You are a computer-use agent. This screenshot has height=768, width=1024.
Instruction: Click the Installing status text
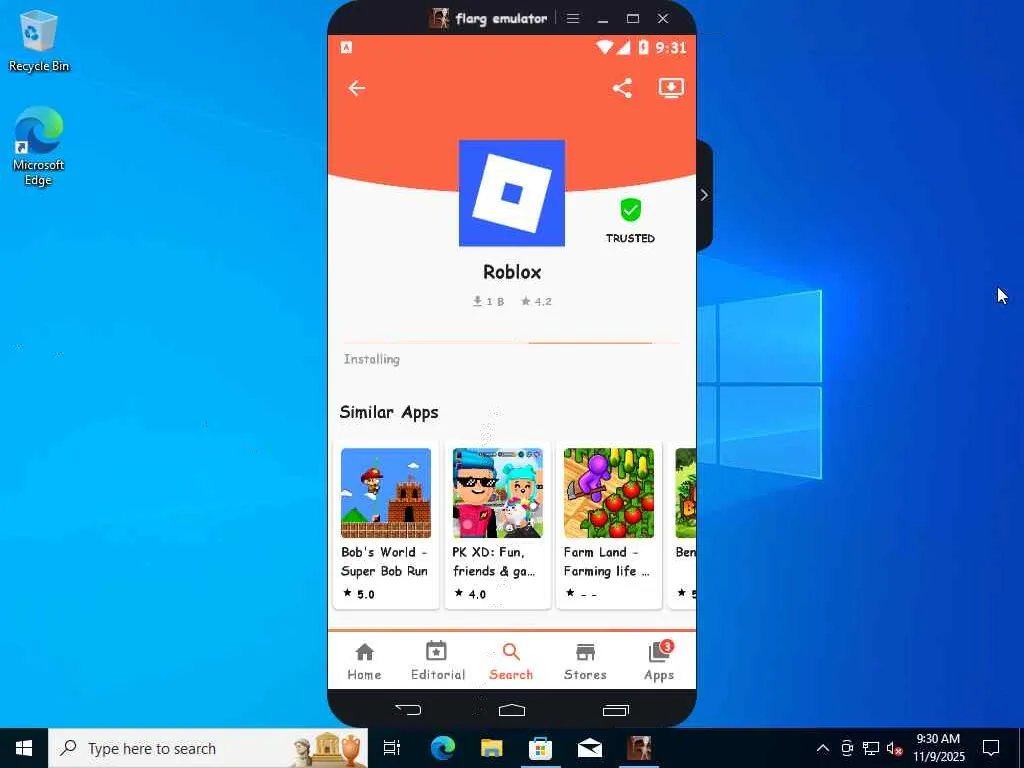pyautogui.click(x=372, y=359)
